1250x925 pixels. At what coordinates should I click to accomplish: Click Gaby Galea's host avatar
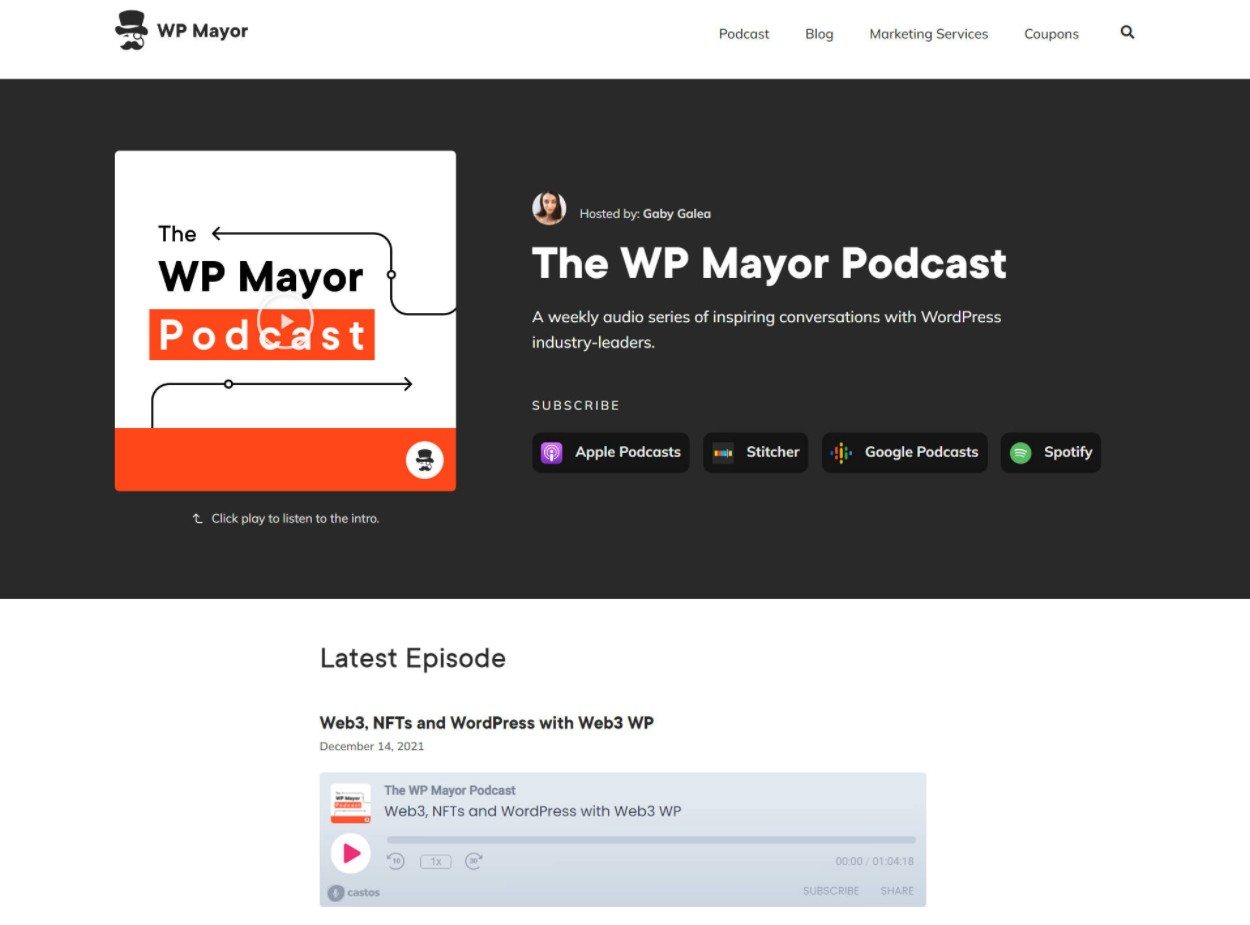[549, 209]
